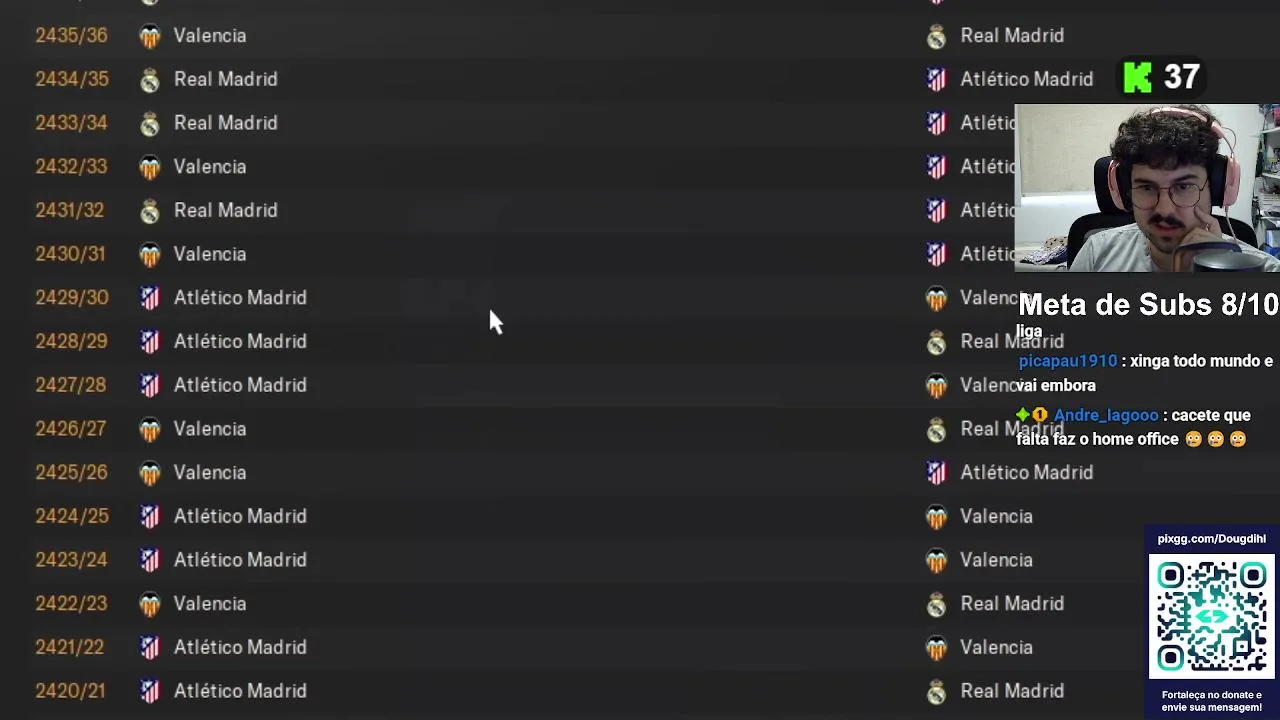
Task: Open Real Madrid runner-up name for 2422/23
Action: (1012, 604)
